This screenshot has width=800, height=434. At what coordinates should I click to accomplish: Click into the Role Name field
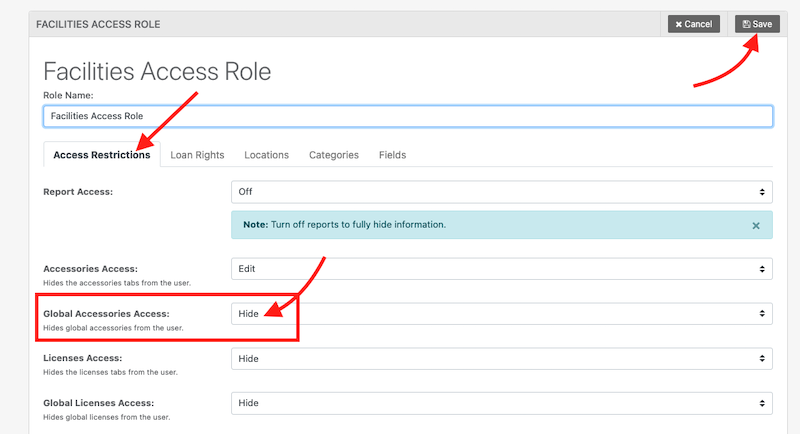[x=407, y=117]
